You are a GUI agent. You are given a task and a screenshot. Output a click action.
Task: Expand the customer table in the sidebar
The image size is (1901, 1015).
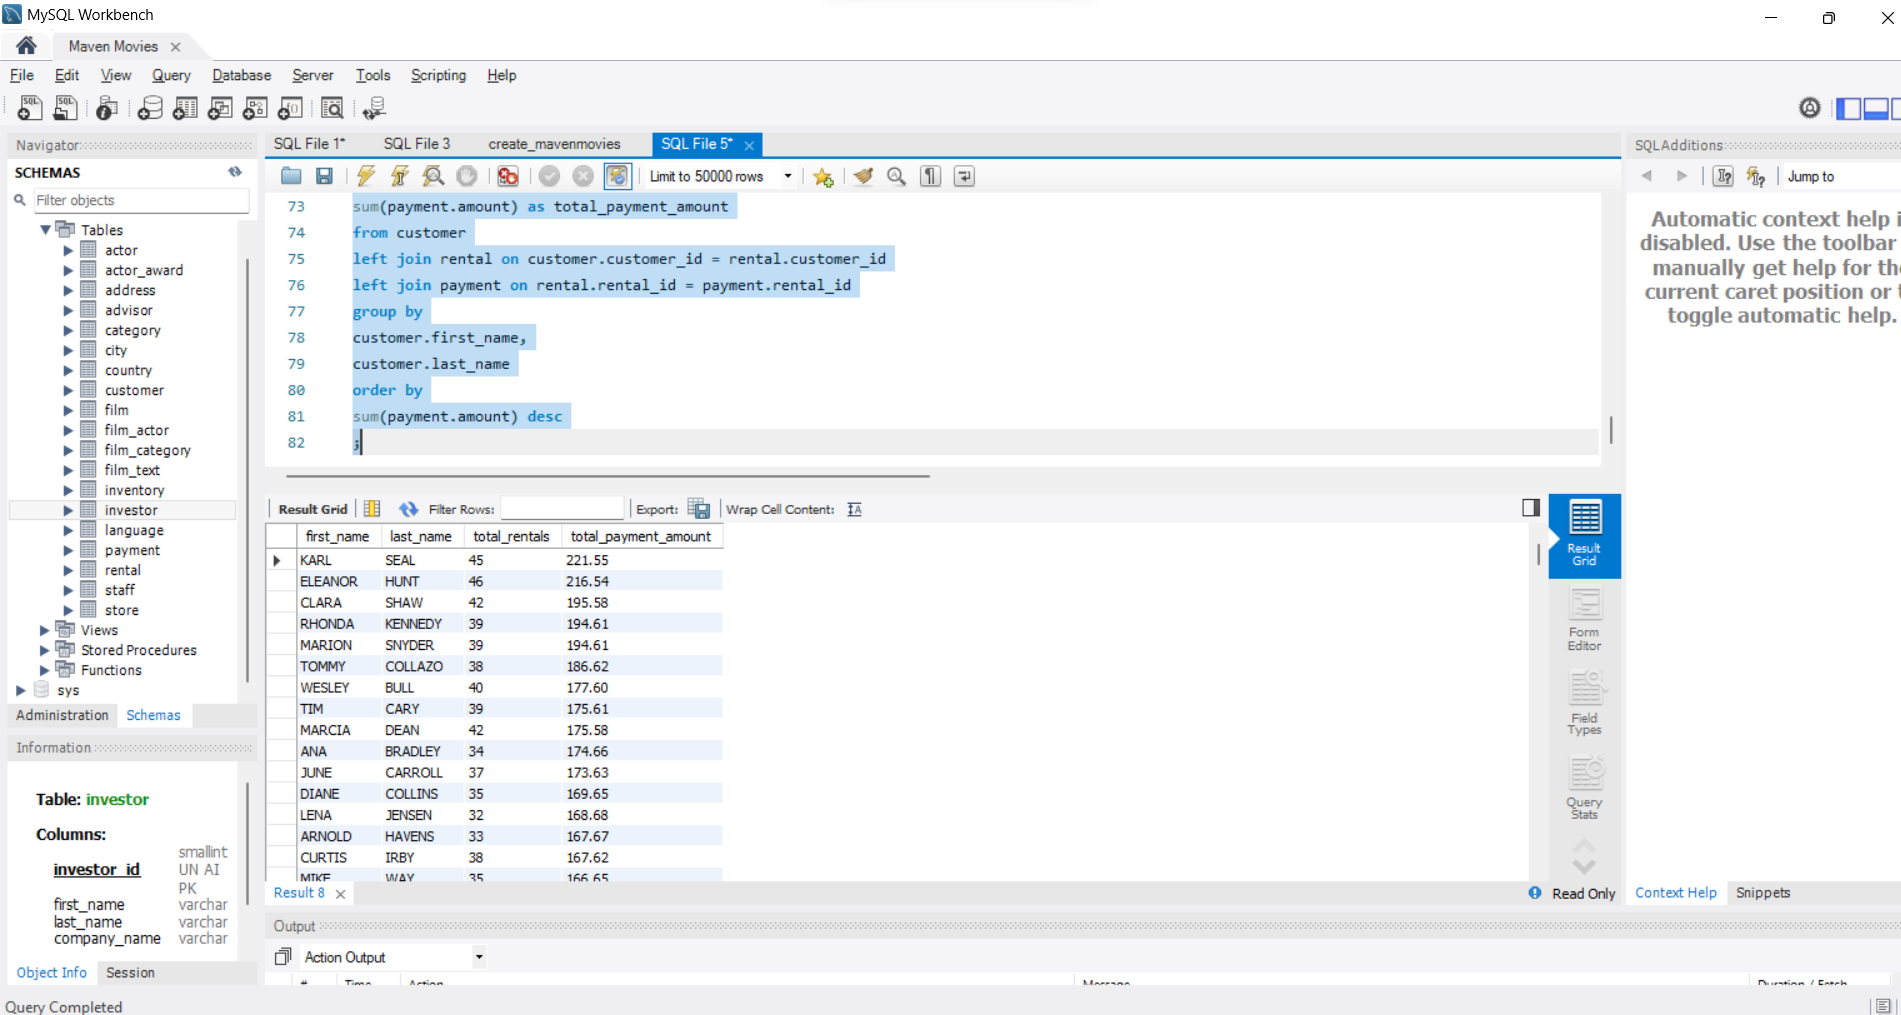point(66,390)
